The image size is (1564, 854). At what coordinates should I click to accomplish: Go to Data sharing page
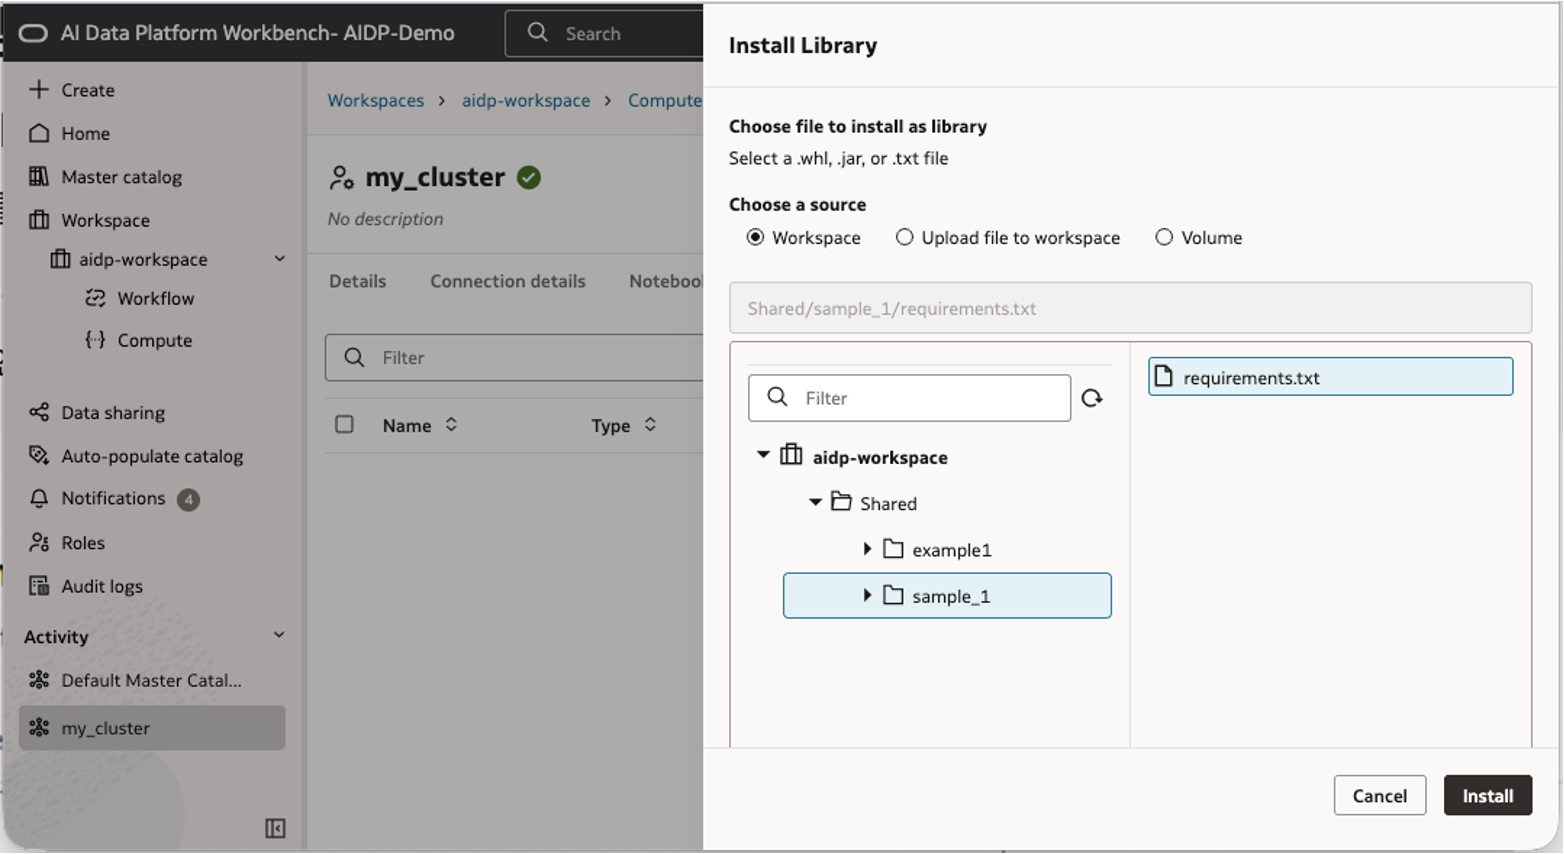pyautogui.click(x=112, y=412)
